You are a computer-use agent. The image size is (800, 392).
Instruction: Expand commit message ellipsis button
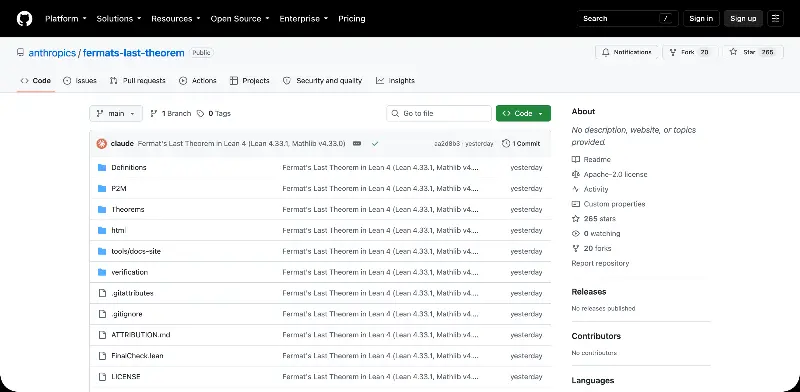(x=357, y=143)
